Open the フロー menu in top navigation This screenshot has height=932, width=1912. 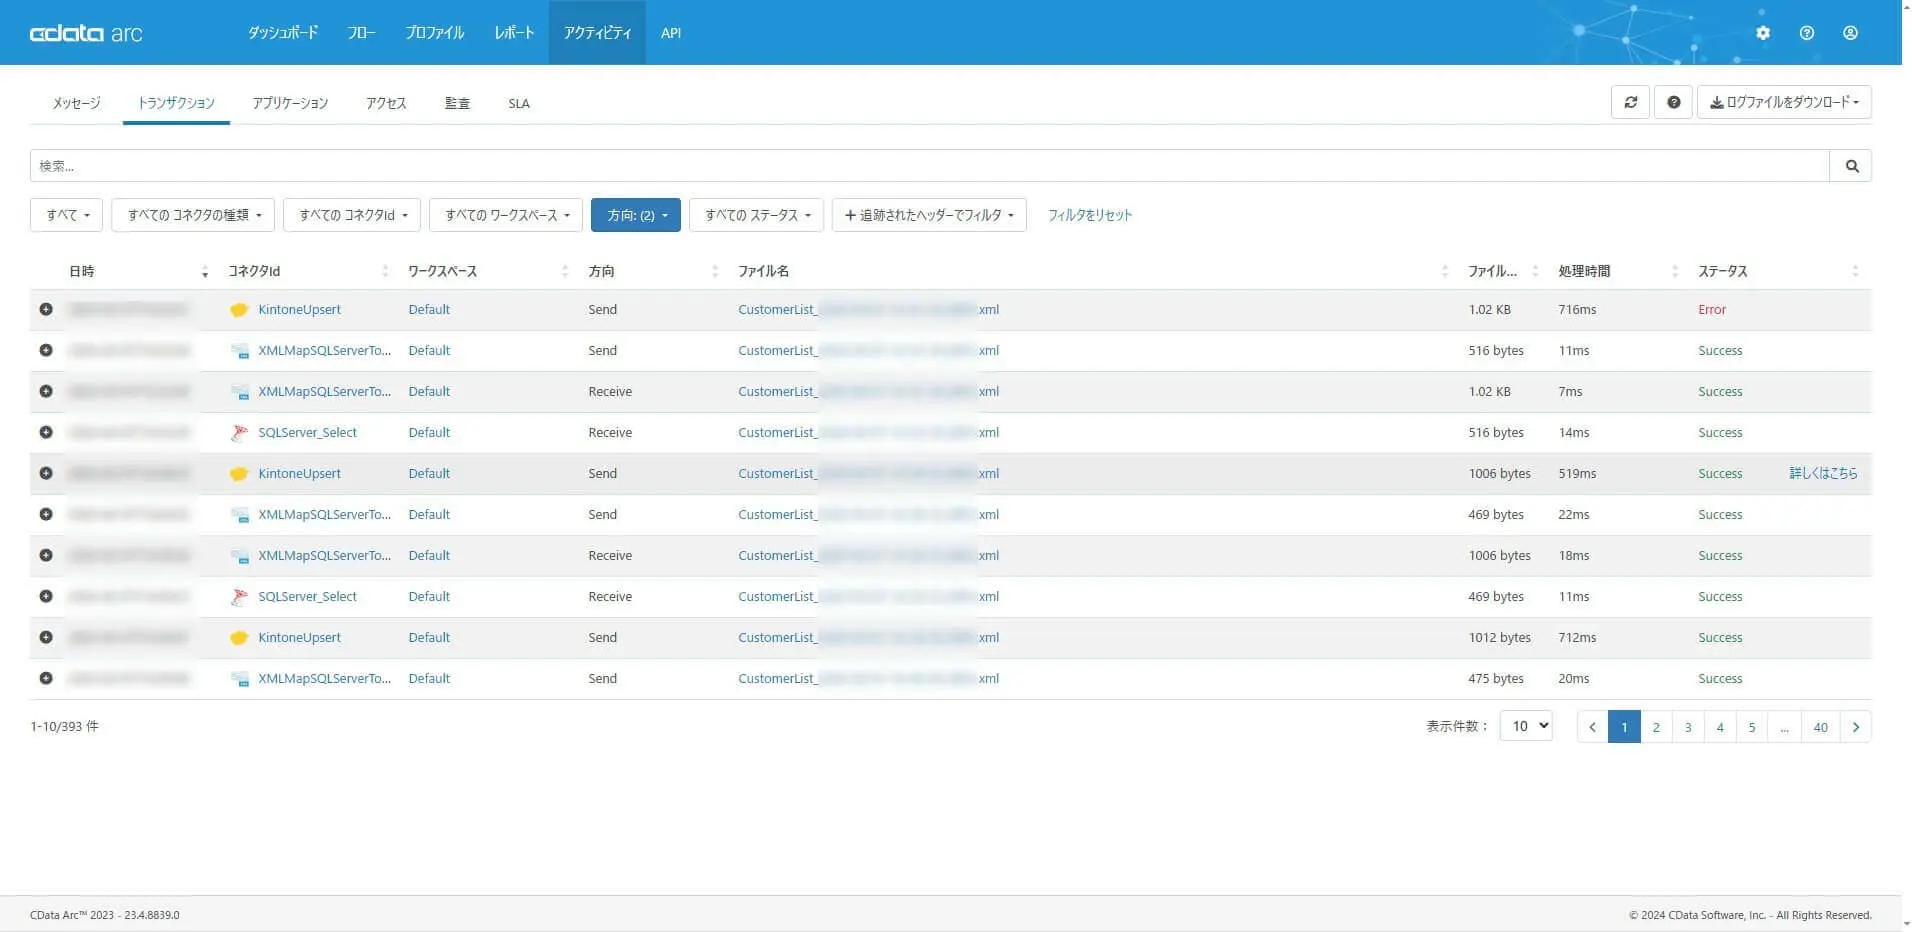coord(361,33)
